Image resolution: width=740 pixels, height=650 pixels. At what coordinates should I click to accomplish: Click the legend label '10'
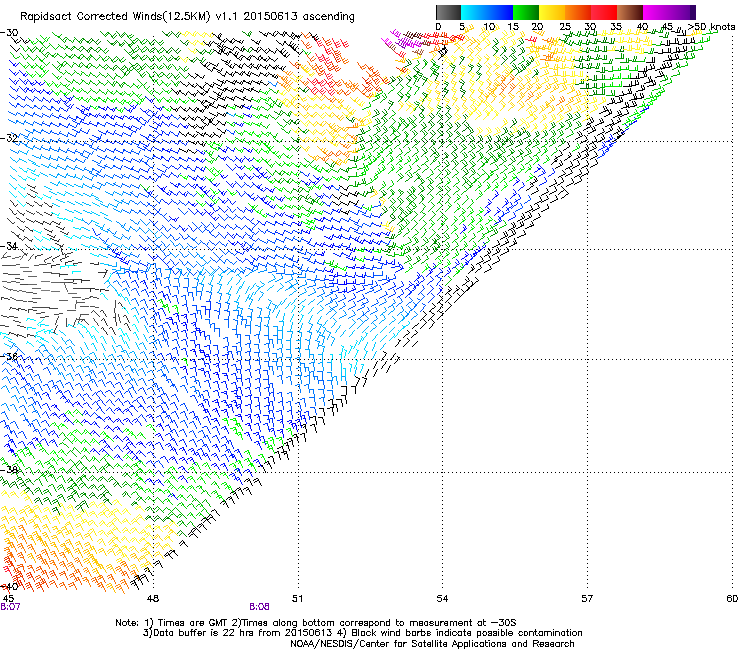[489, 26]
